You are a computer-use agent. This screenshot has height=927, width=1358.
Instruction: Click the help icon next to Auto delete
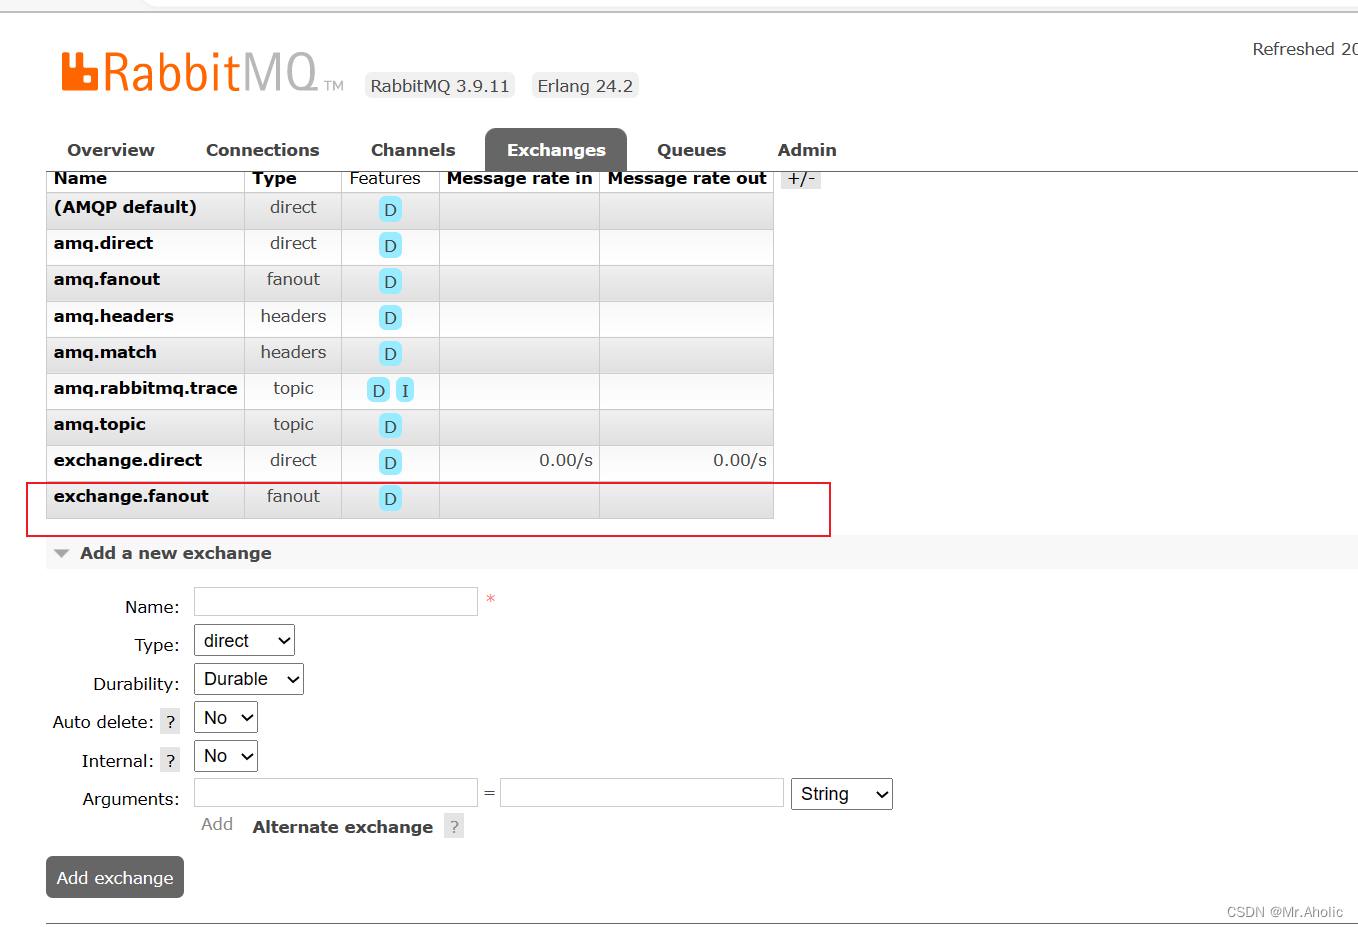(170, 721)
